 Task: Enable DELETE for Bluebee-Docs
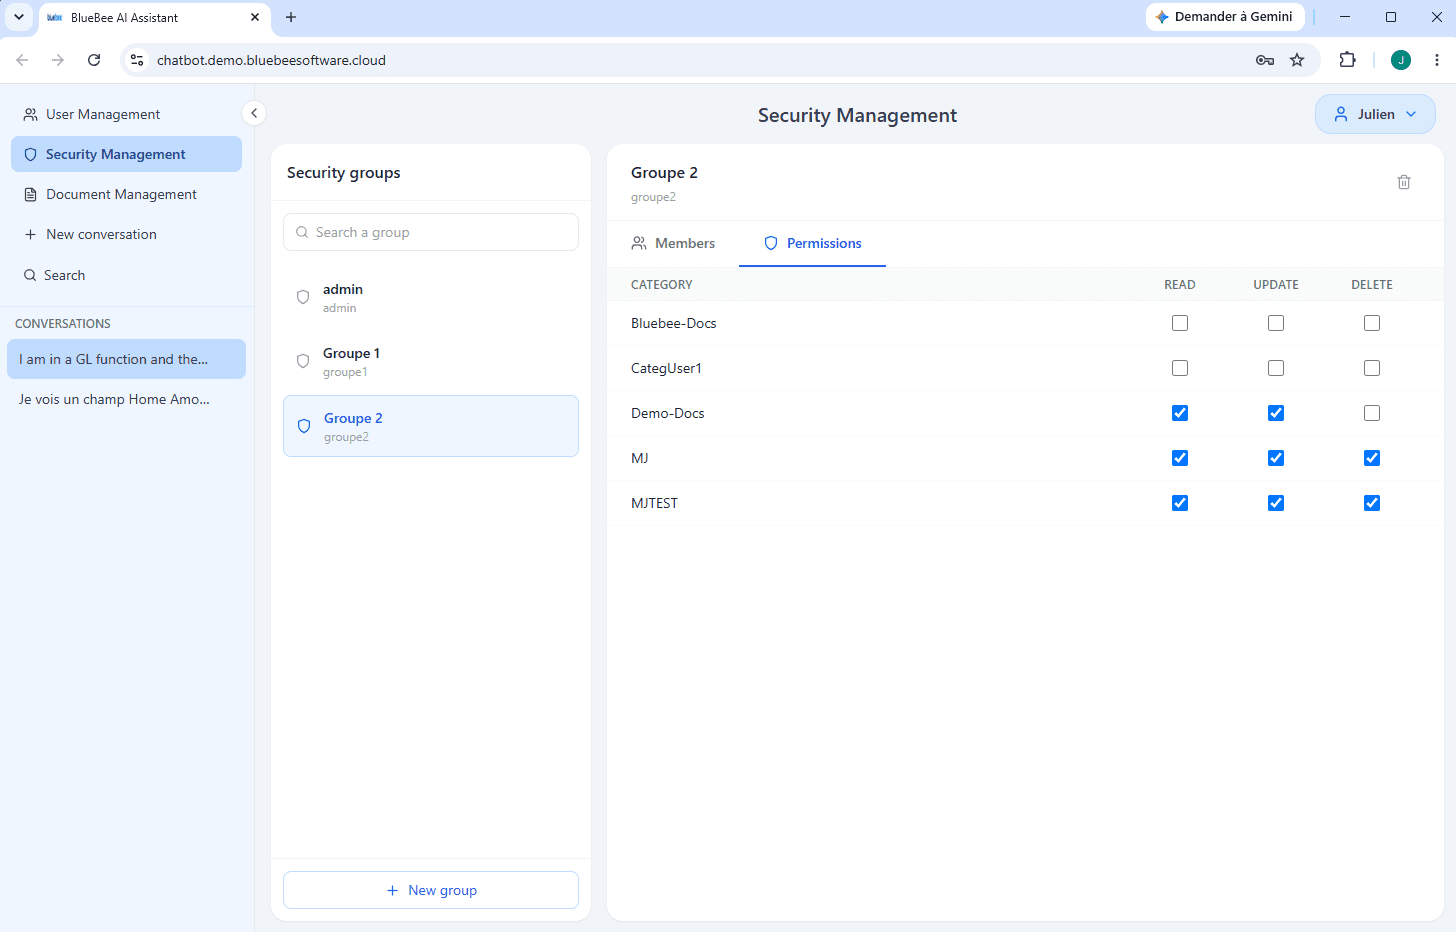1372,323
